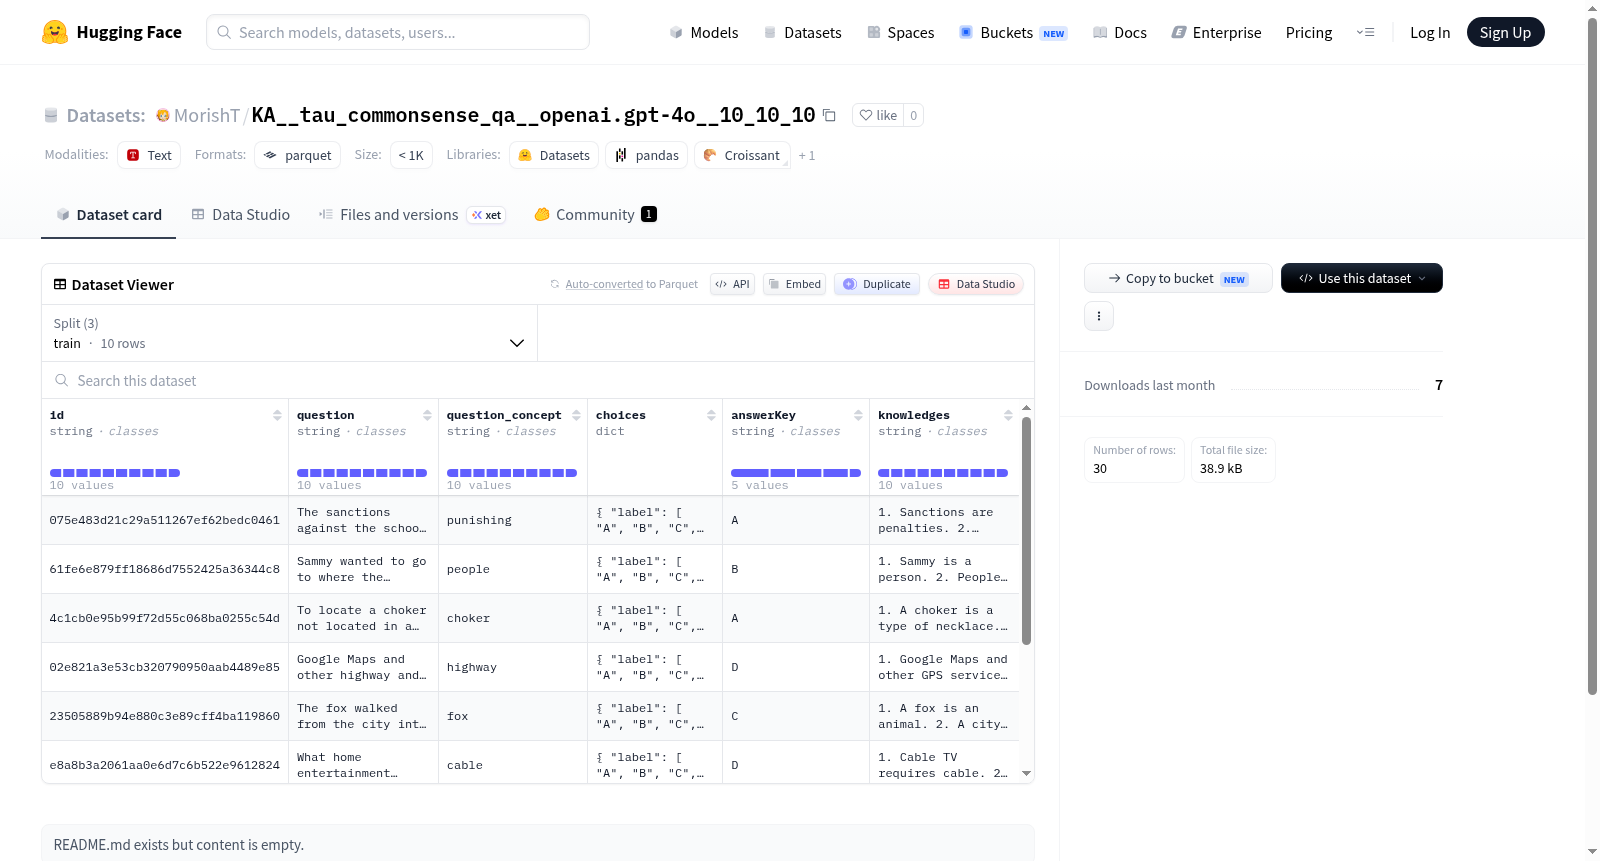Switch to the Dataset card tab

(x=108, y=214)
